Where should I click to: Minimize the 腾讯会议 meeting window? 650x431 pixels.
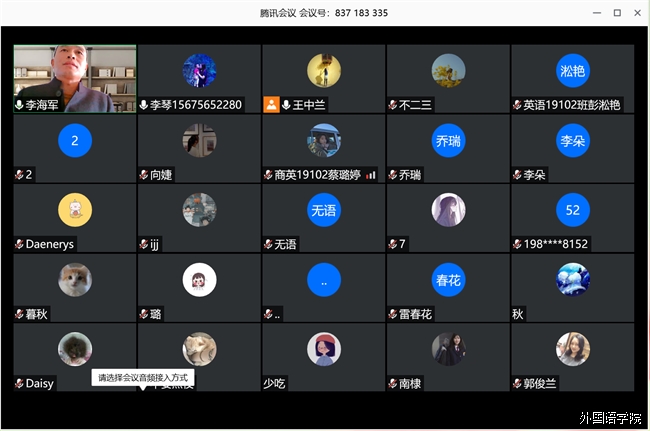coord(597,13)
